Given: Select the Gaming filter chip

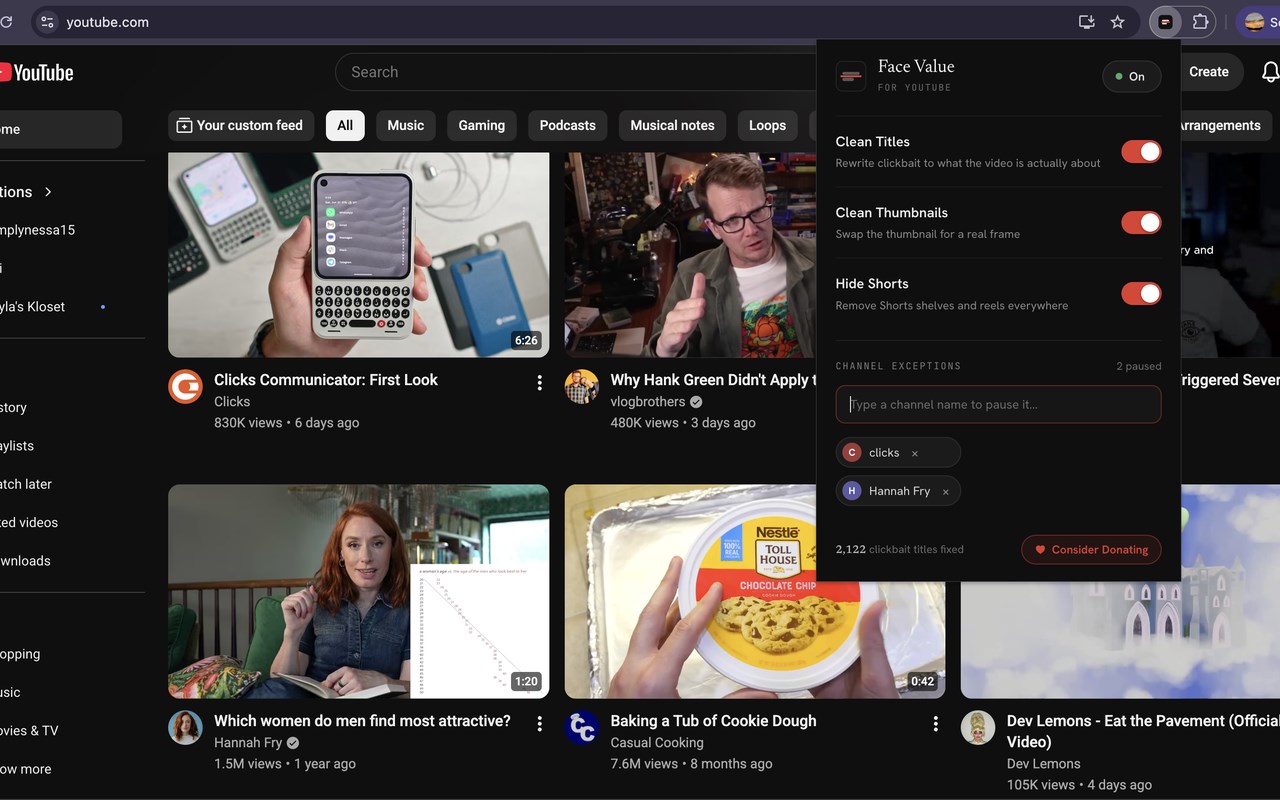Looking at the screenshot, I should 482,125.
